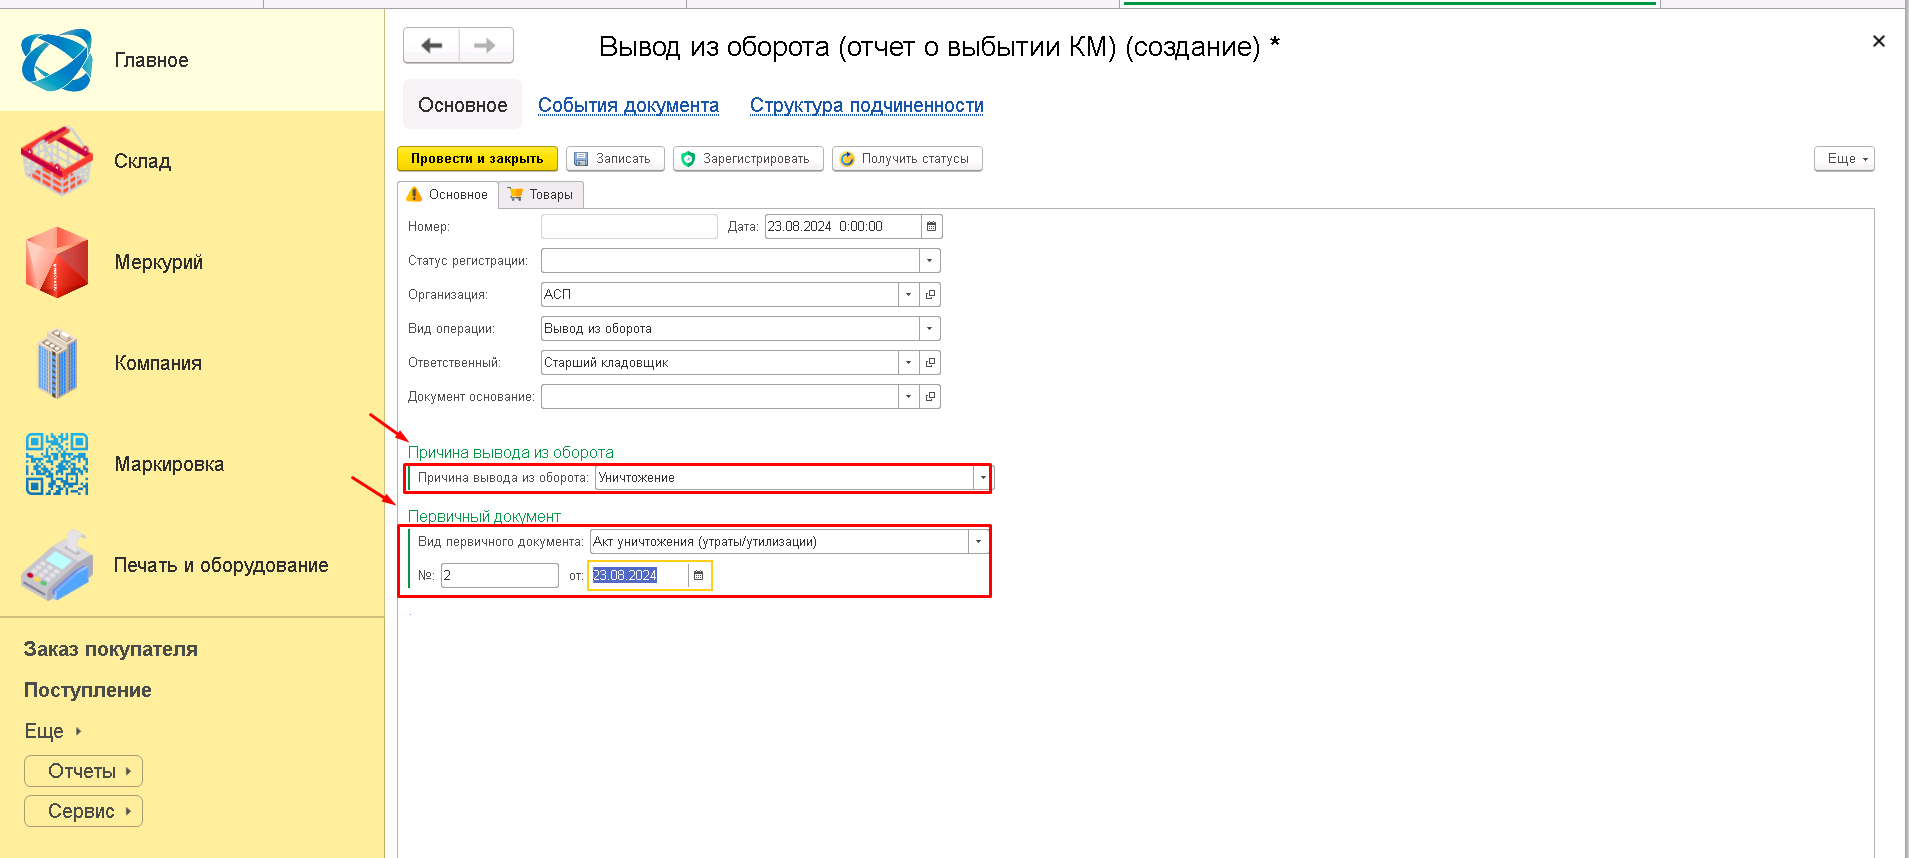Click the empty Документ основание field

tap(719, 397)
